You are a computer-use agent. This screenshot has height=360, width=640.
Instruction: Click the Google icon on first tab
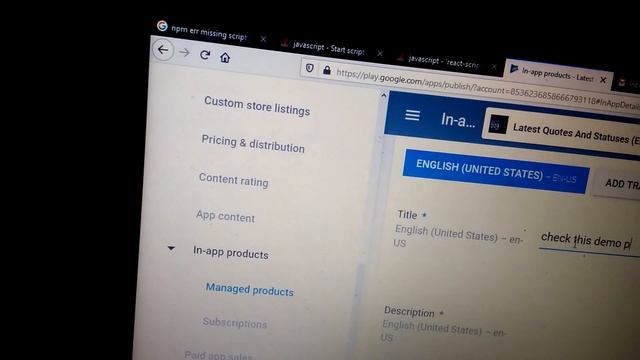pos(162,26)
